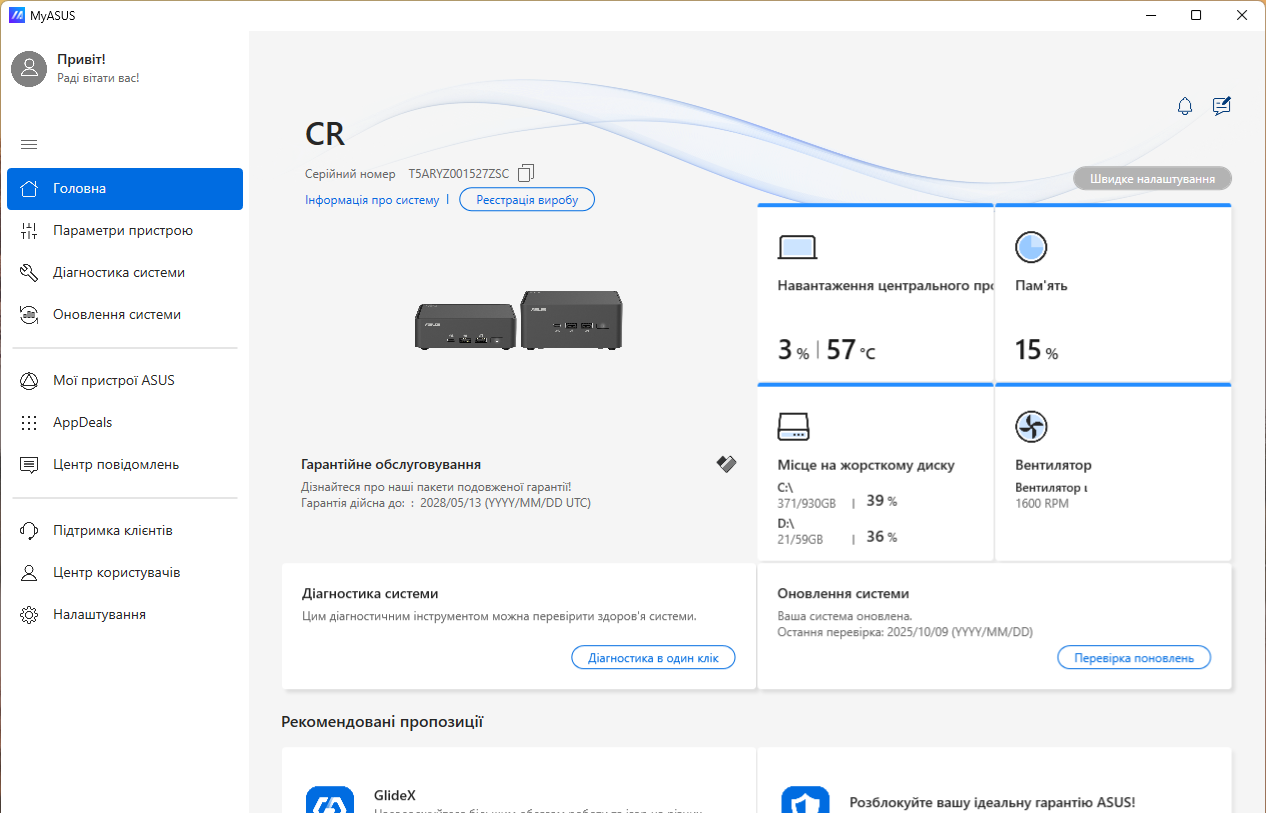Image resolution: width=1266 pixels, height=813 pixels.
Task: Copy serial number with copy icon
Action: pyautogui.click(x=526, y=173)
